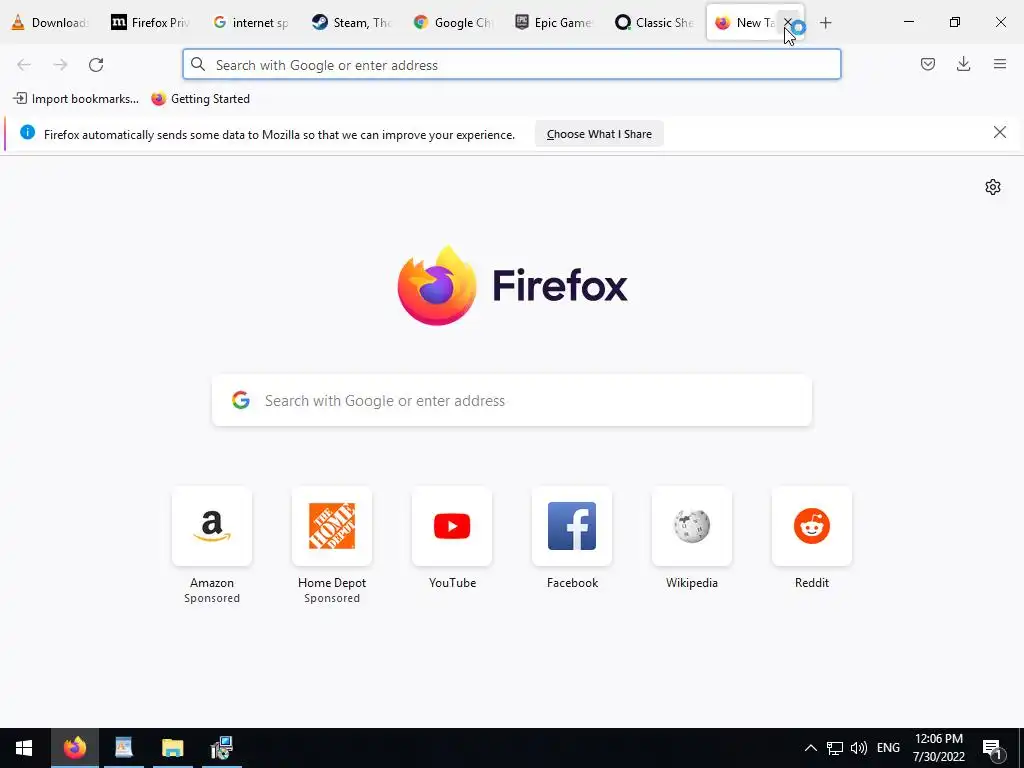This screenshot has width=1024, height=768.
Task: Switch to the Google Chrome tab
Action: (453, 23)
